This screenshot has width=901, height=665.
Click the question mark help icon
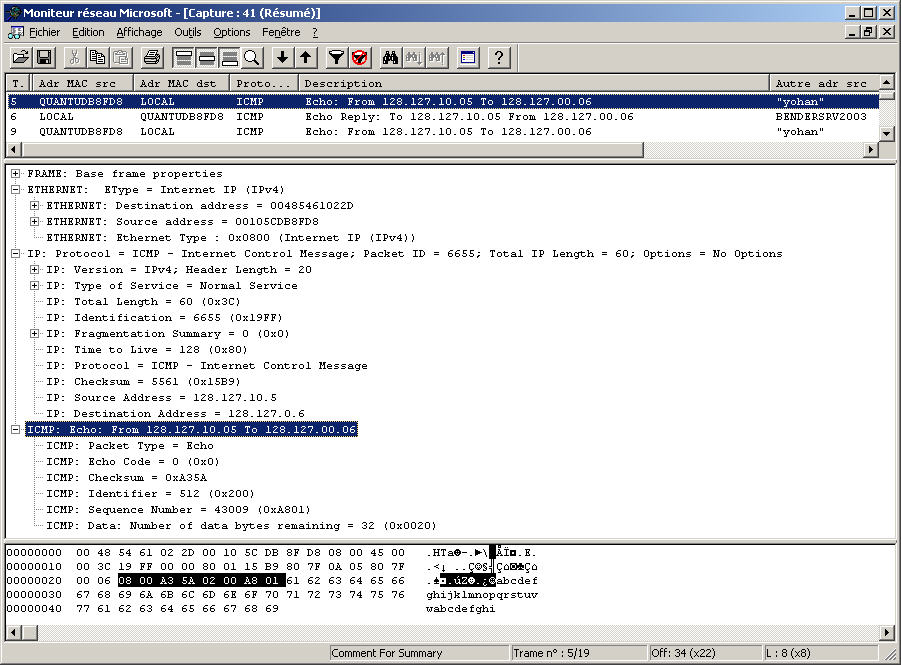498,57
